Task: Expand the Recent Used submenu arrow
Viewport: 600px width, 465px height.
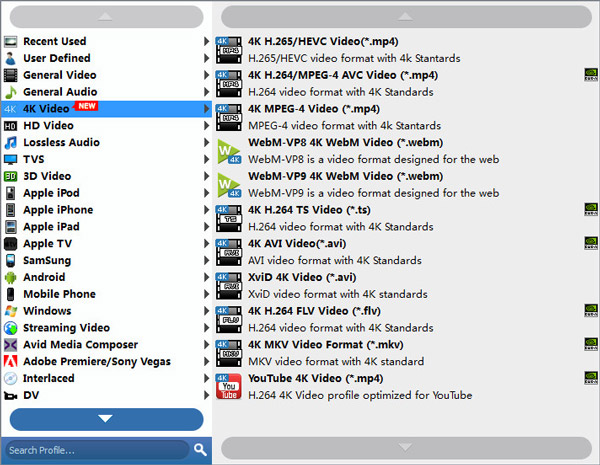Action: click(207, 41)
